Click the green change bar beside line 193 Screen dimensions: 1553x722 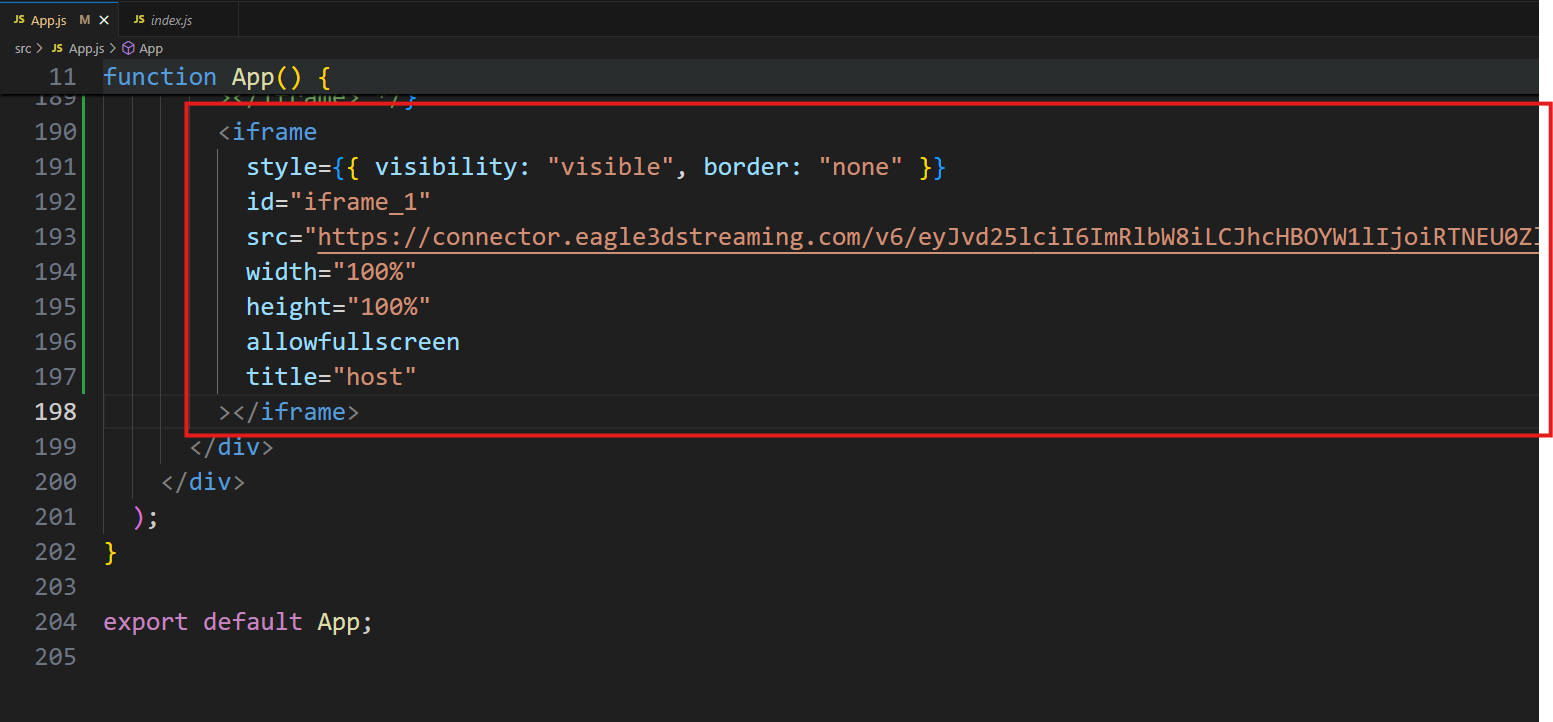(86, 237)
